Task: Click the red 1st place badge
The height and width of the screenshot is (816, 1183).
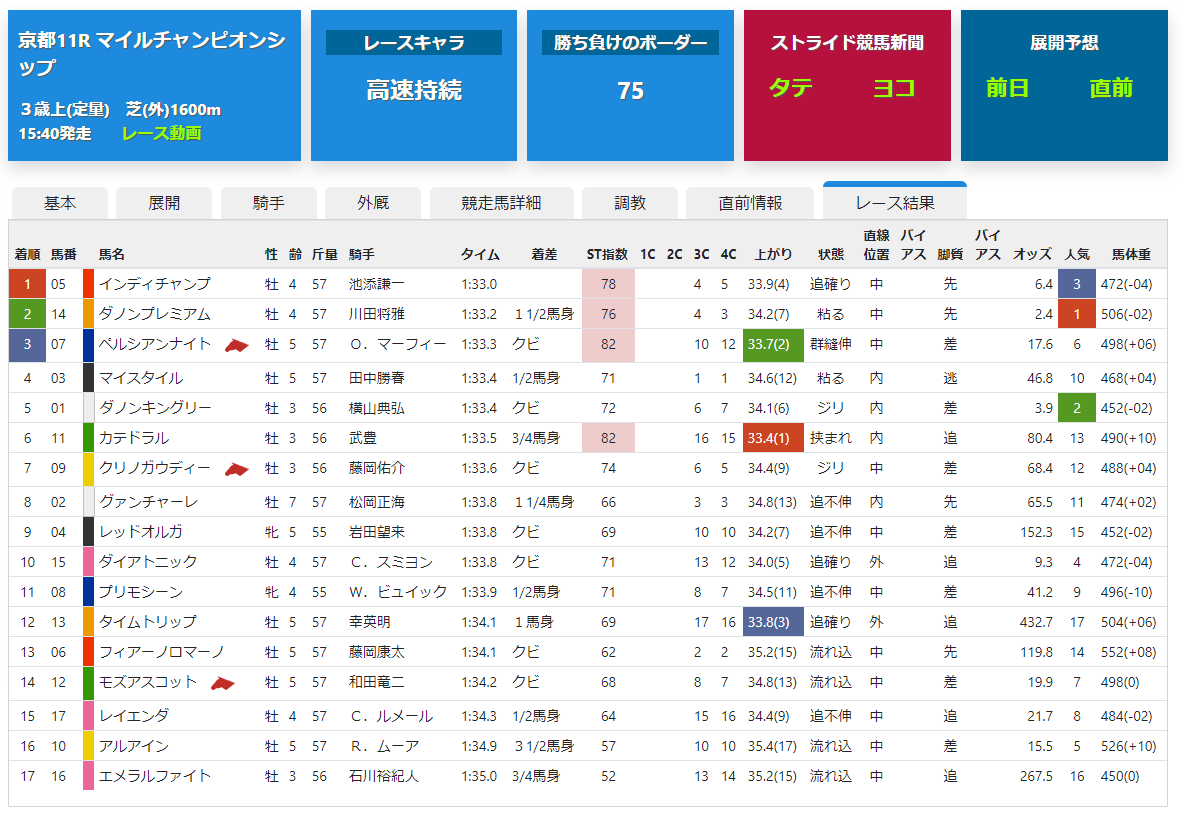Action: click(x=27, y=284)
